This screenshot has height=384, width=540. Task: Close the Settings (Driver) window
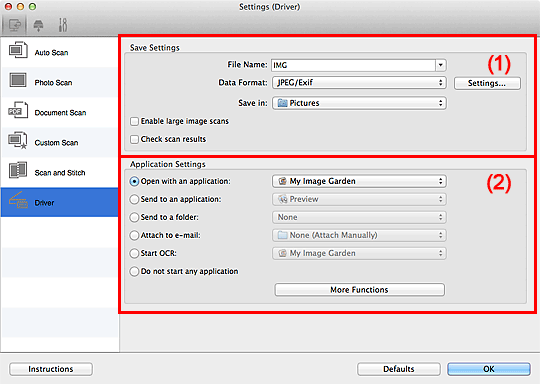tap(8, 7)
